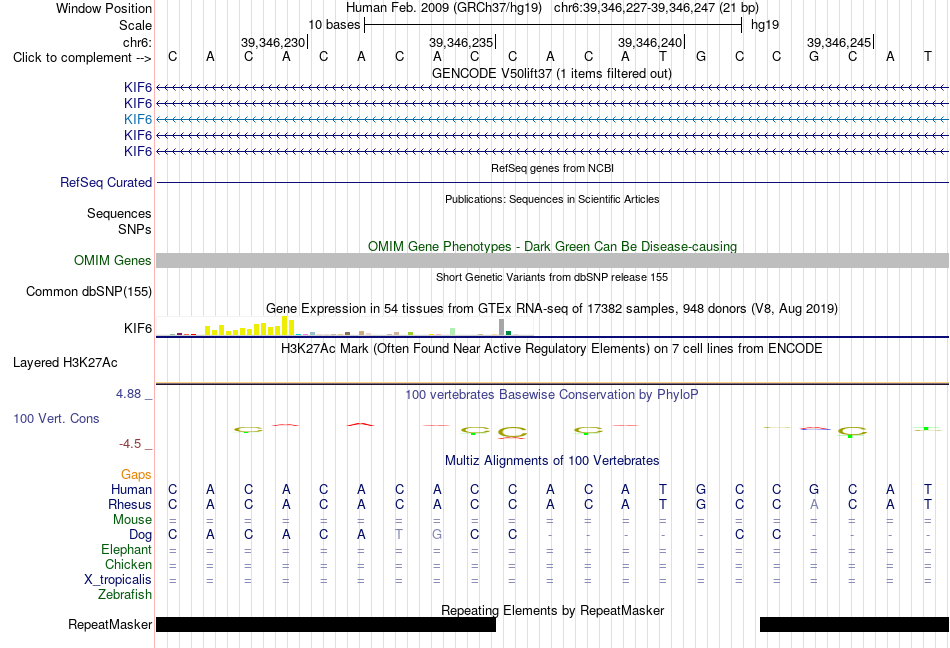Open the GENCODE V50lift37 track title

point(551,73)
